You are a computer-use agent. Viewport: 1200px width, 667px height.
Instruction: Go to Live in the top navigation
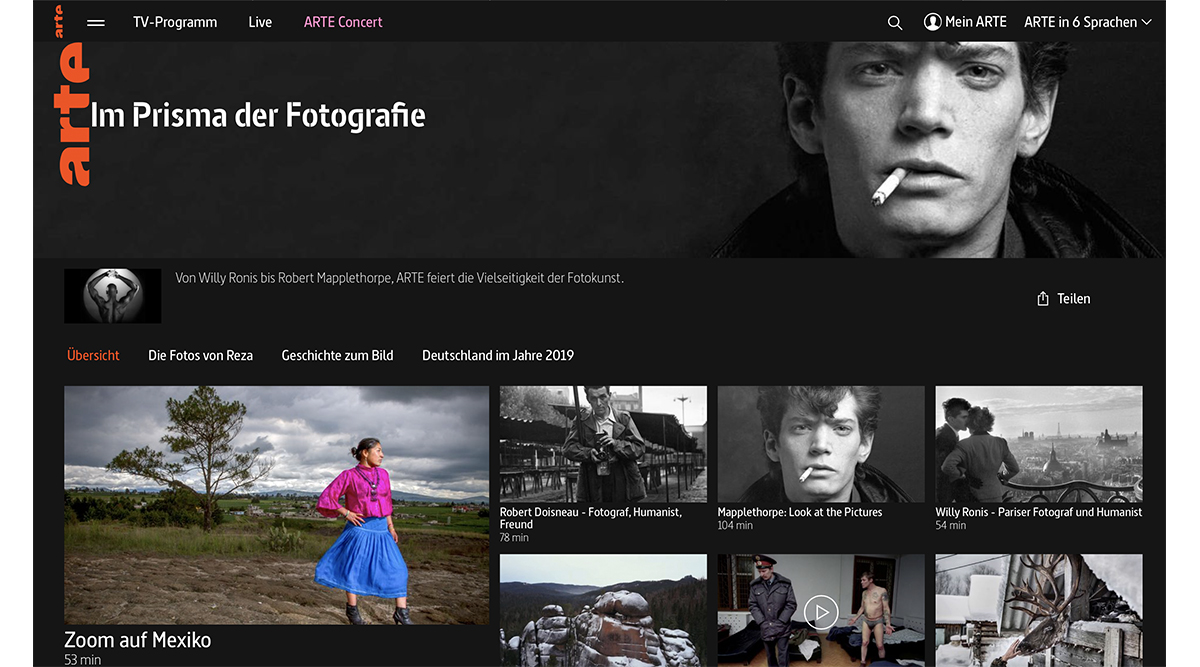[x=260, y=22]
